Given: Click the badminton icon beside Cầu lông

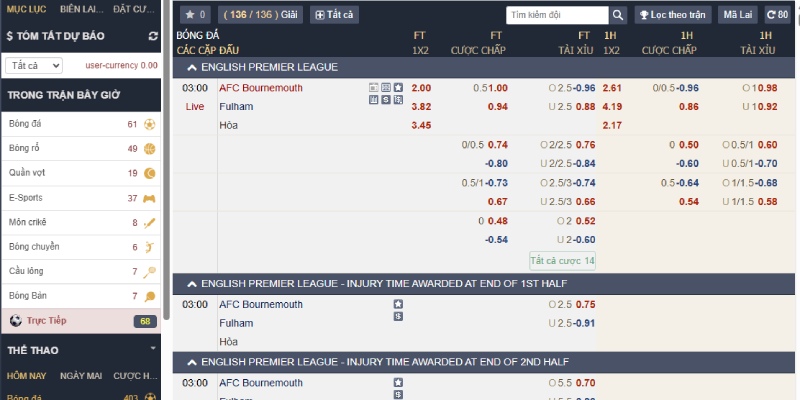Looking at the screenshot, I should click(x=149, y=271).
